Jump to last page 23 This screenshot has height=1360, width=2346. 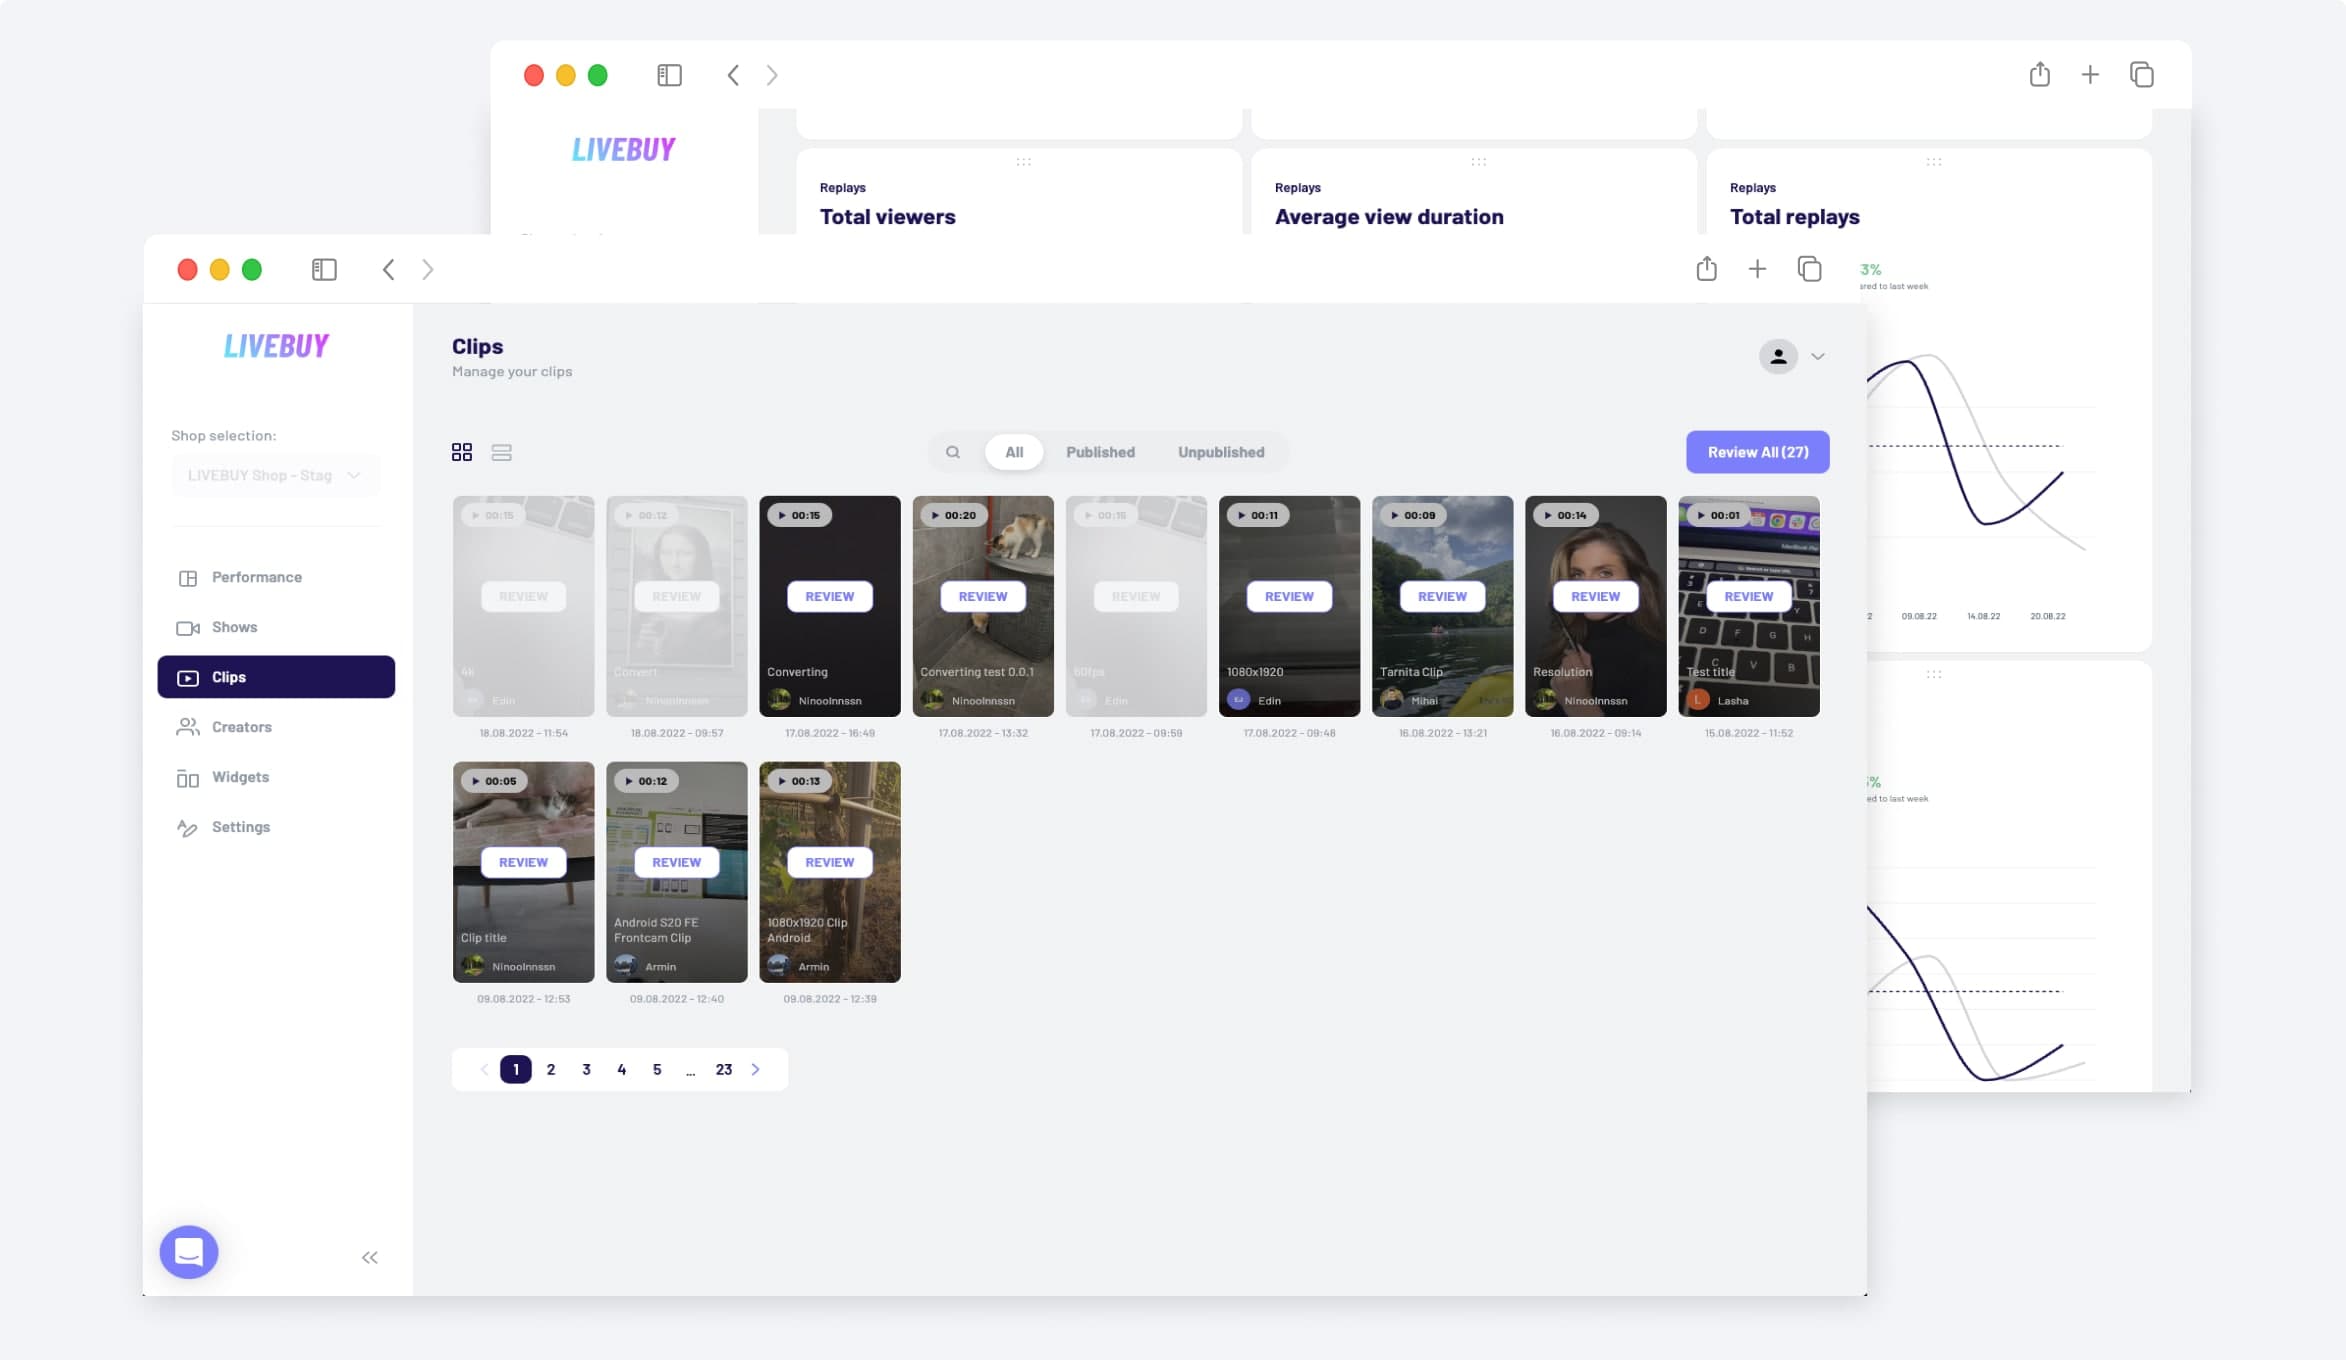[x=723, y=1069]
